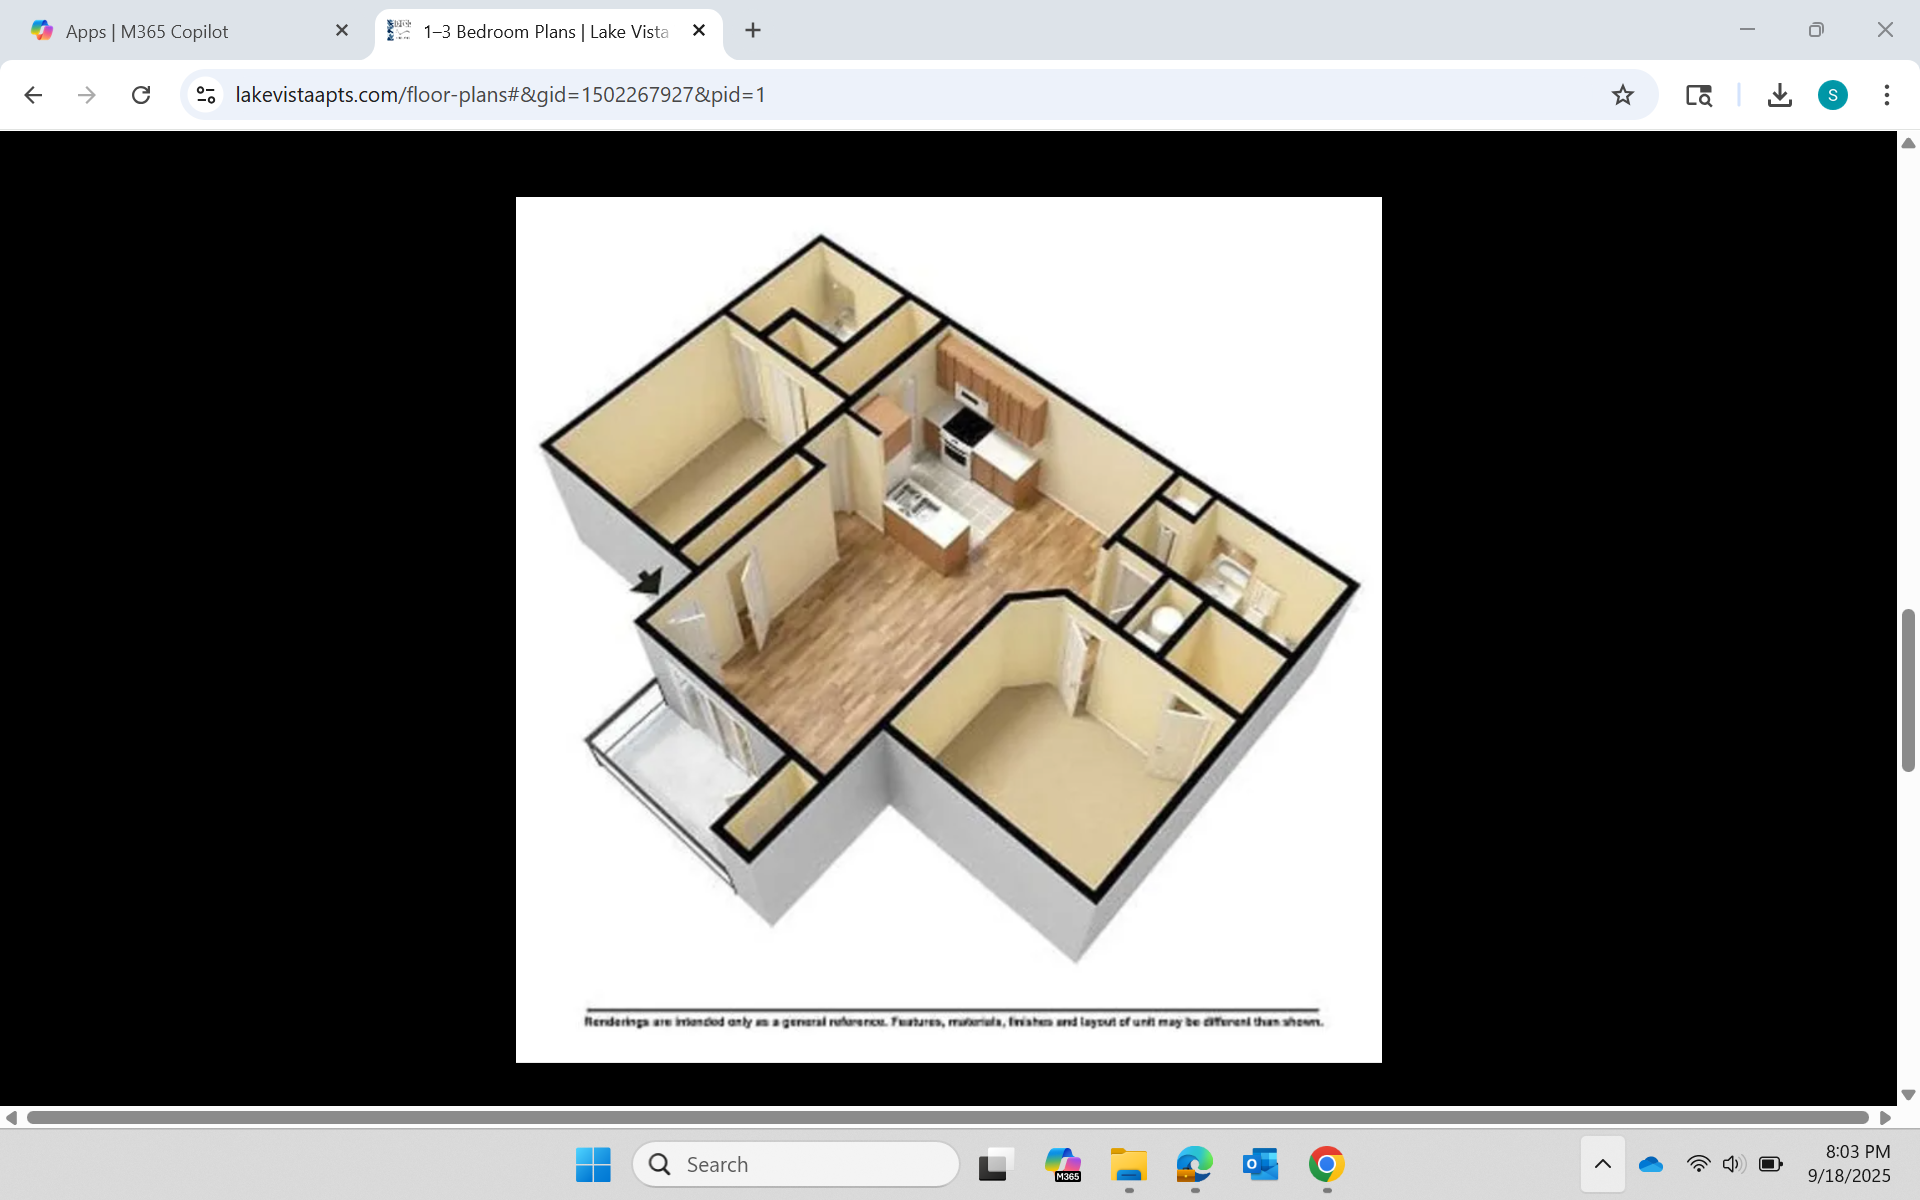Open the Chrome downloads icon
Screen dimensions: 1920x1200
pos(1779,95)
